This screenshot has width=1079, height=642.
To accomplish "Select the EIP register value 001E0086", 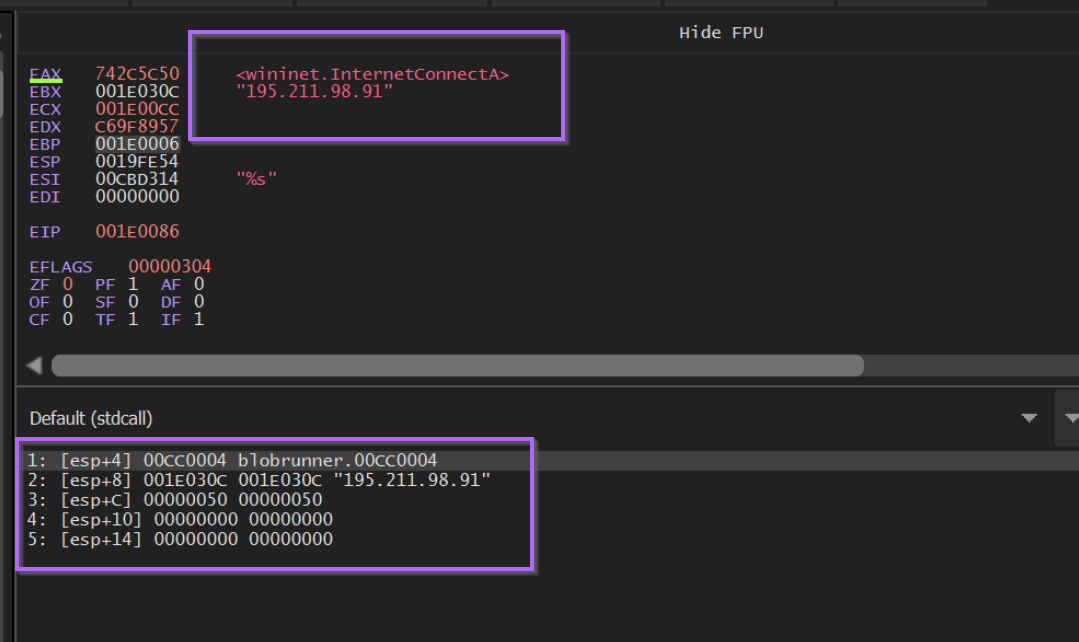I will click(x=137, y=232).
